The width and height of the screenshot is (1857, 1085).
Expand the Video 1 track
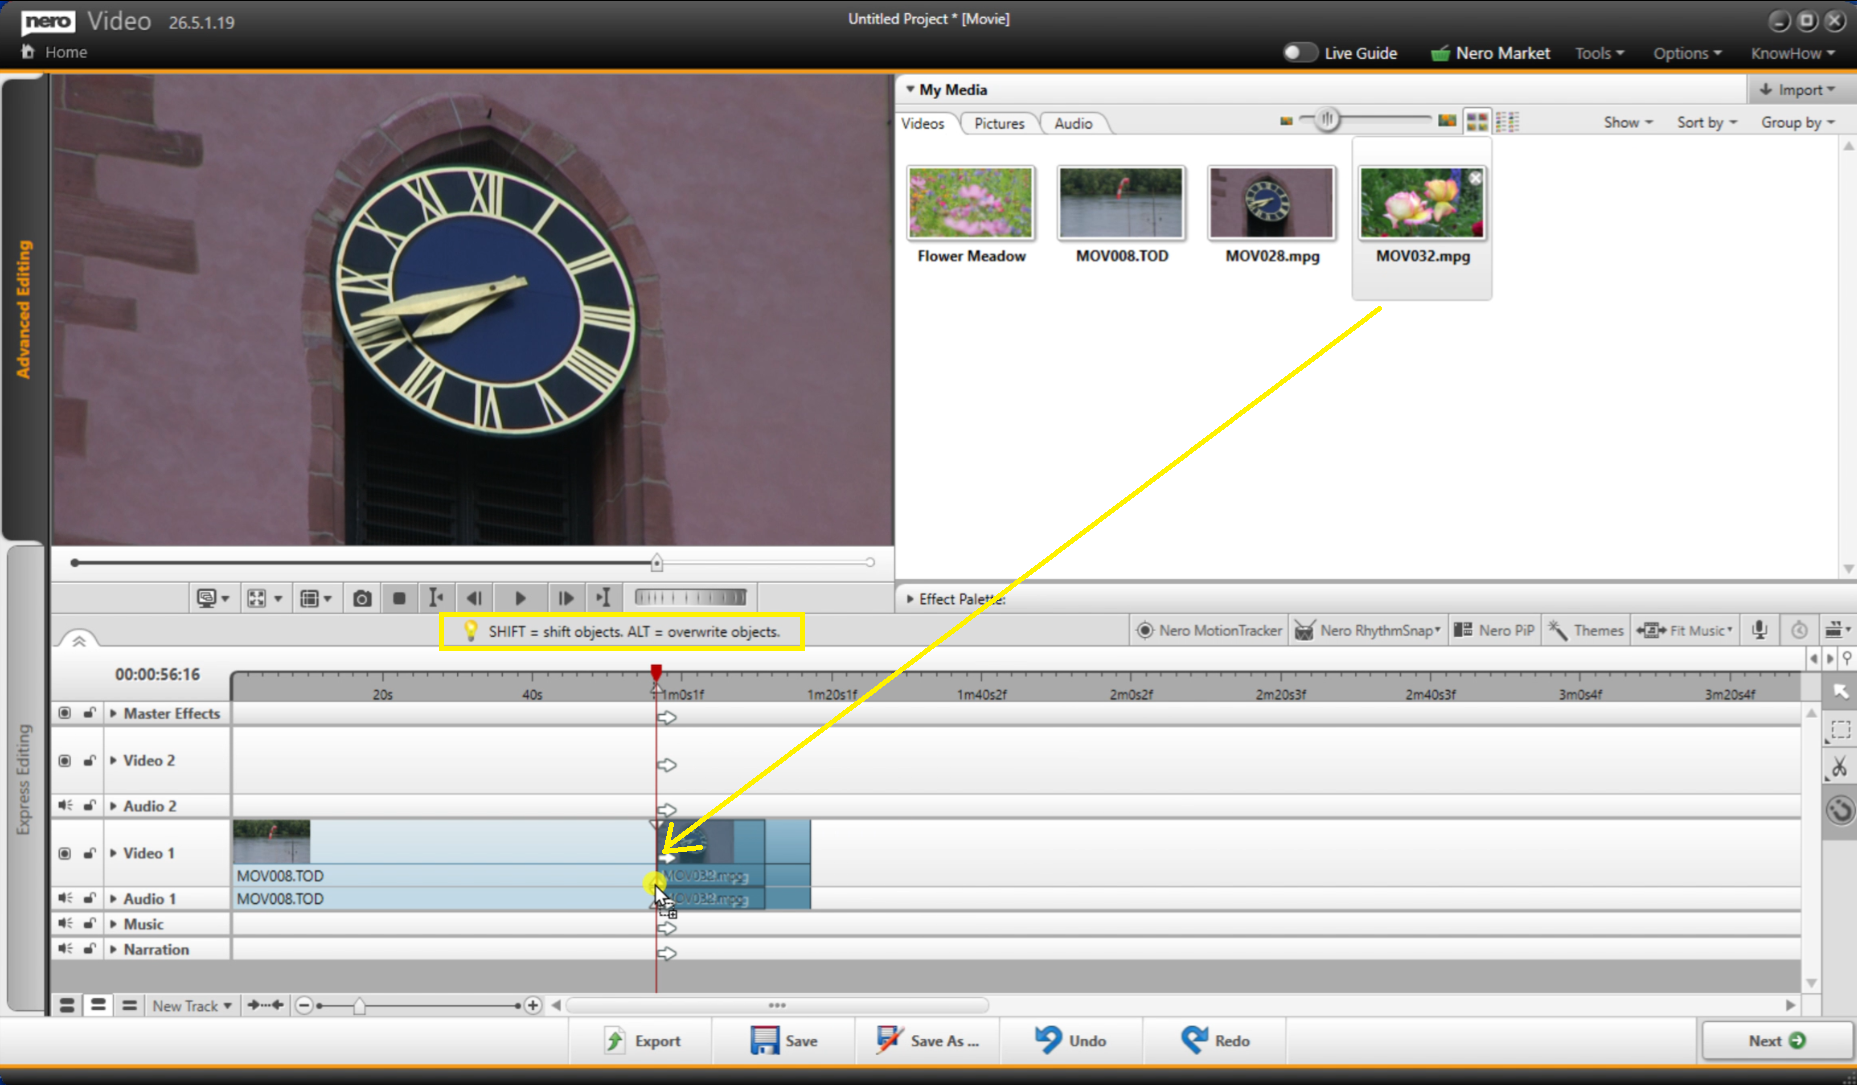tap(113, 853)
